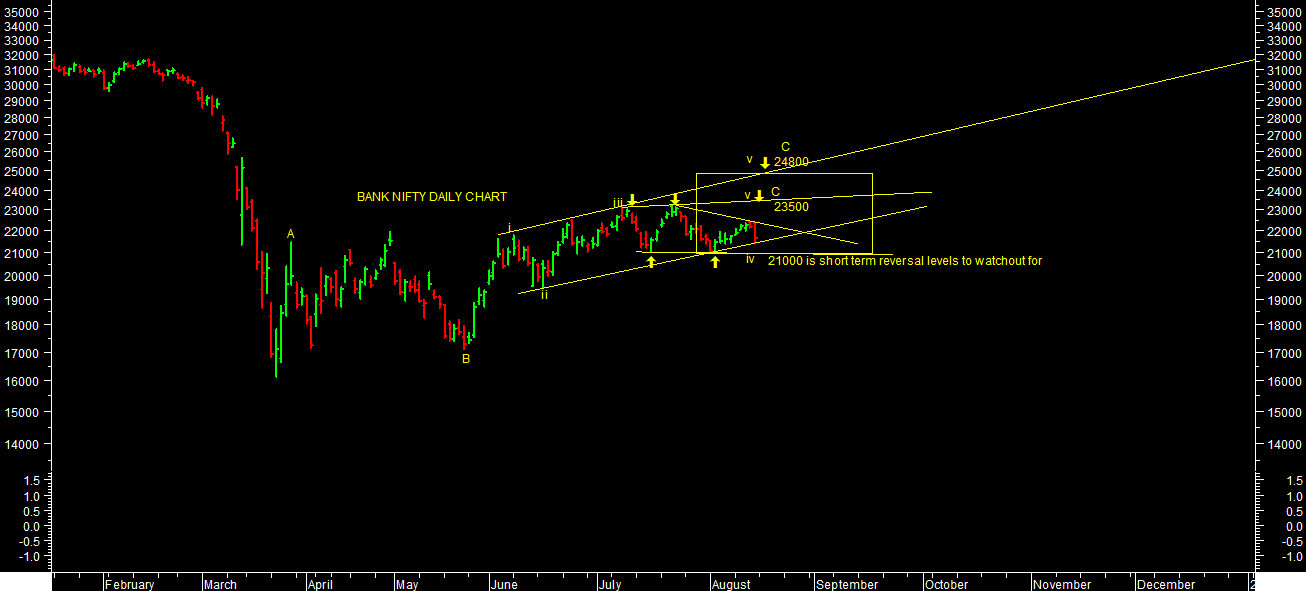
Task: Click February on the time axis
Action: click(130, 585)
